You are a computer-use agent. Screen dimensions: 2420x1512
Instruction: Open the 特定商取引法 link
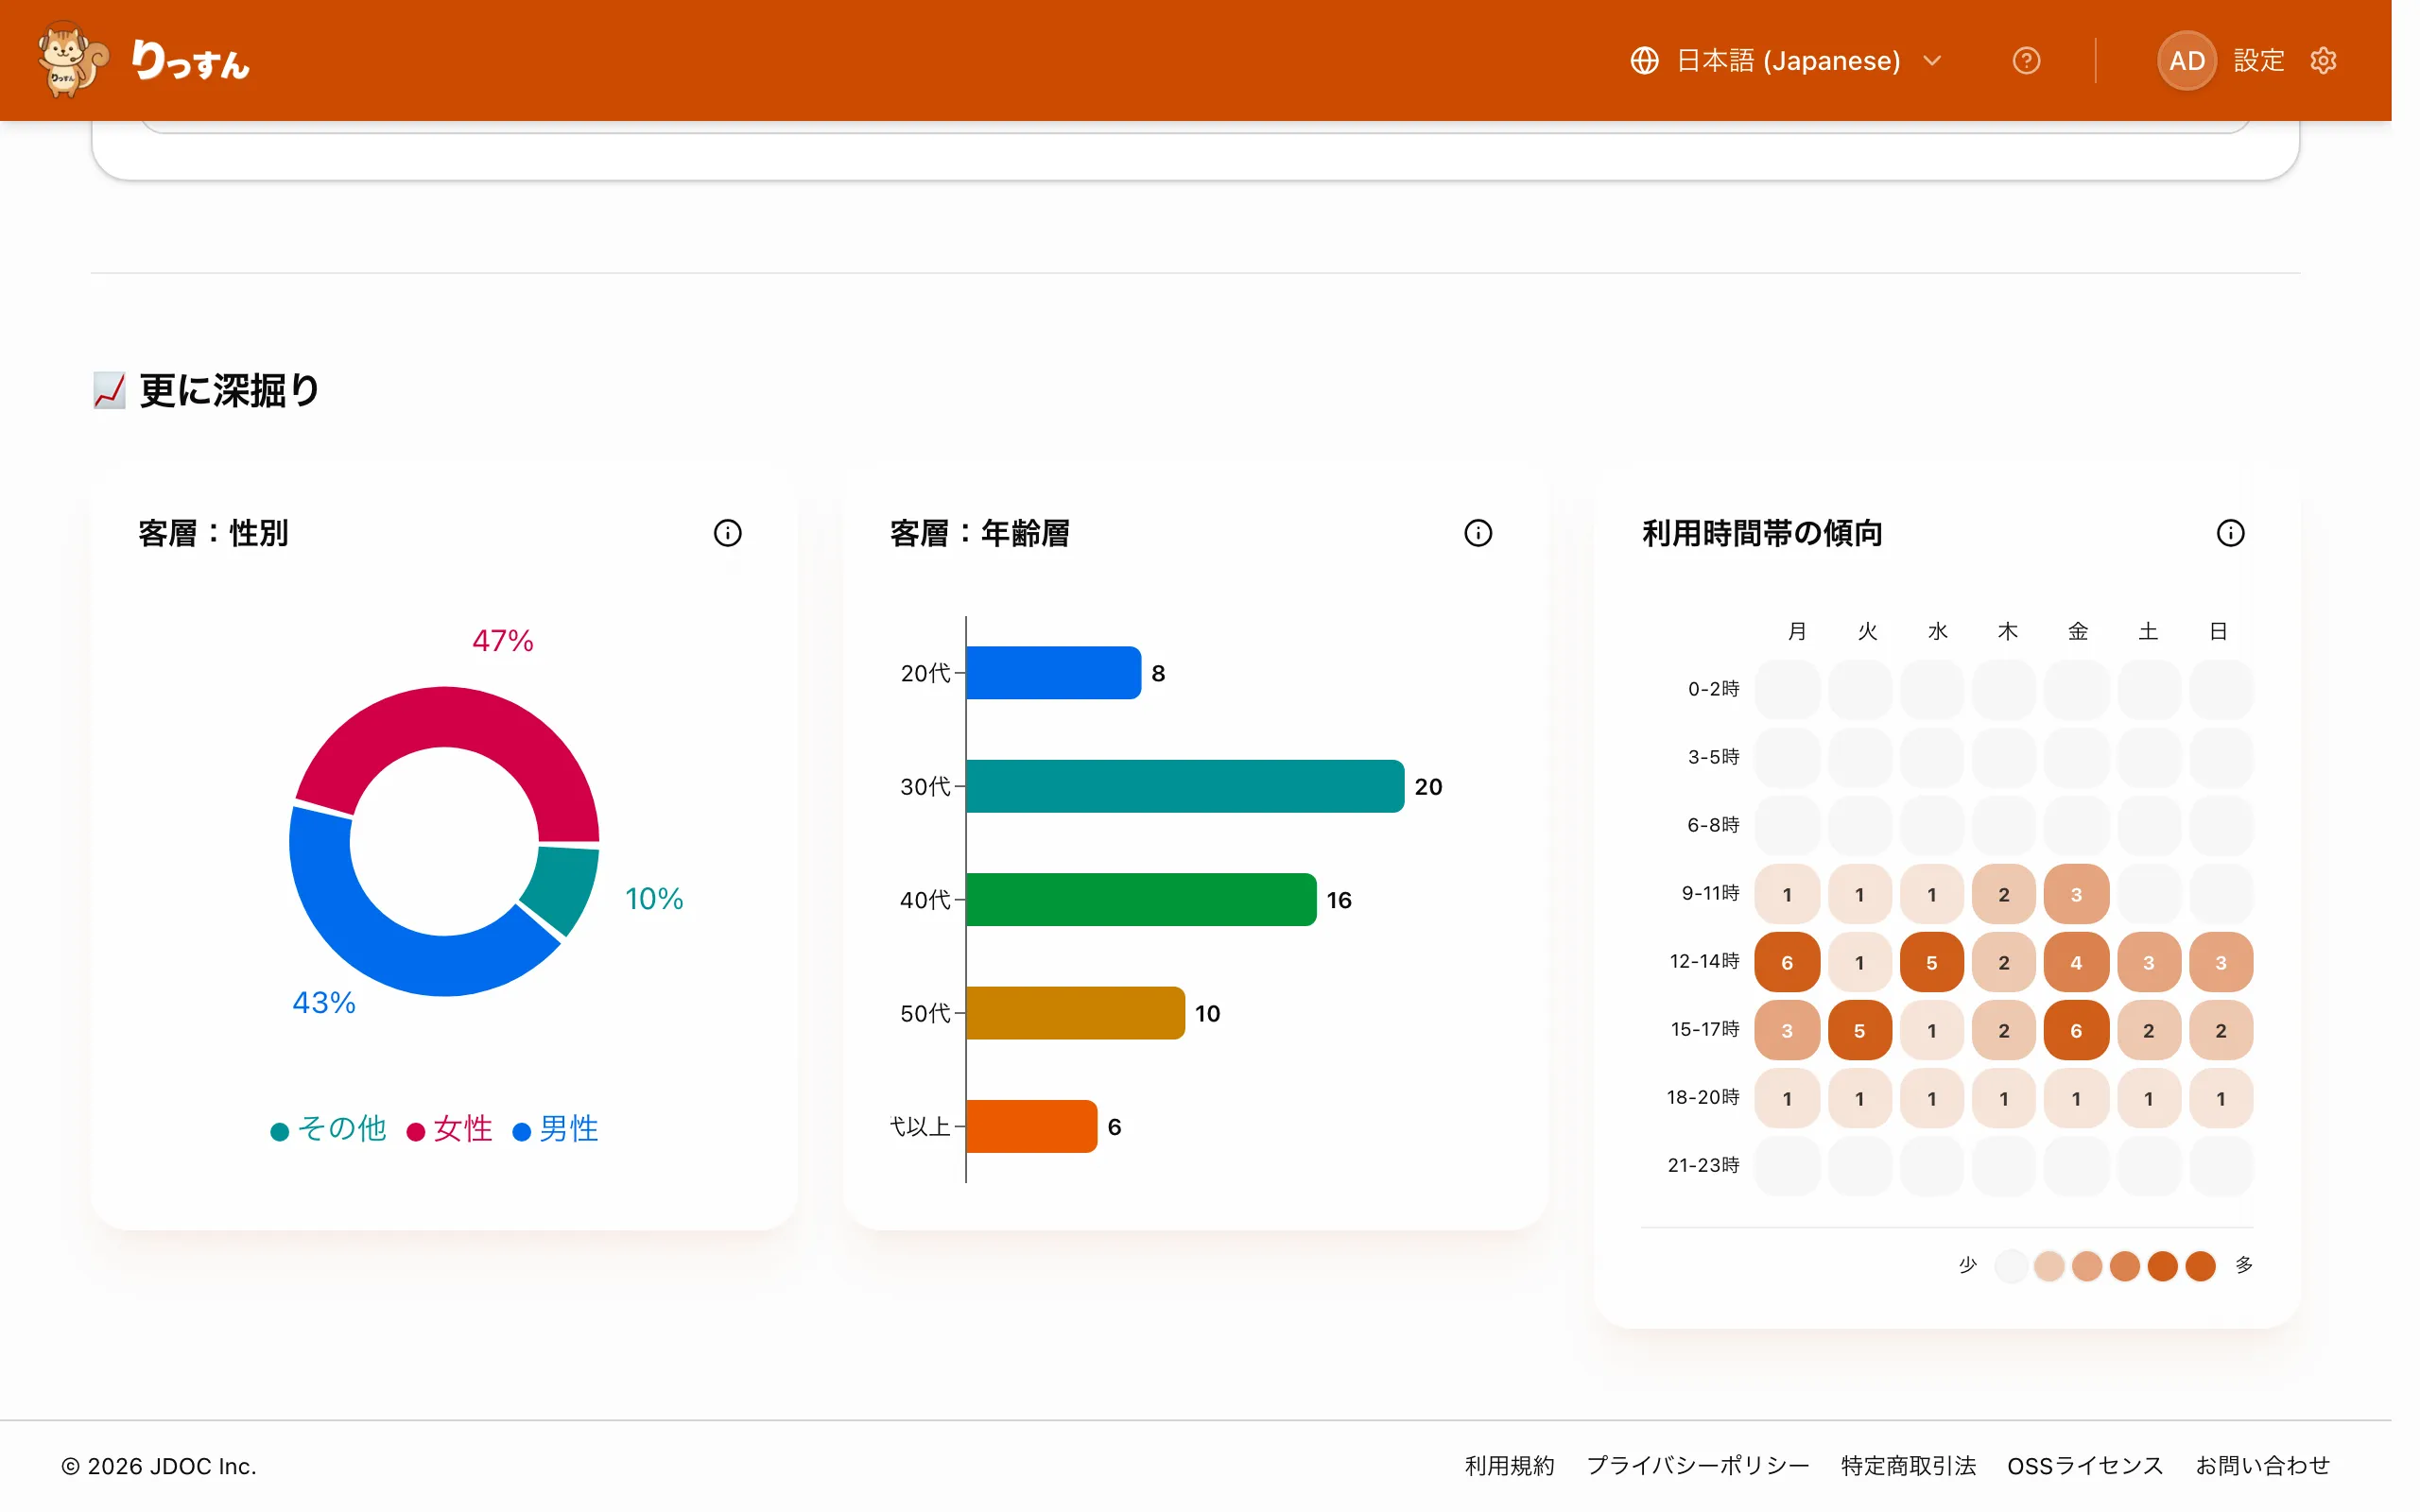1907,1465
